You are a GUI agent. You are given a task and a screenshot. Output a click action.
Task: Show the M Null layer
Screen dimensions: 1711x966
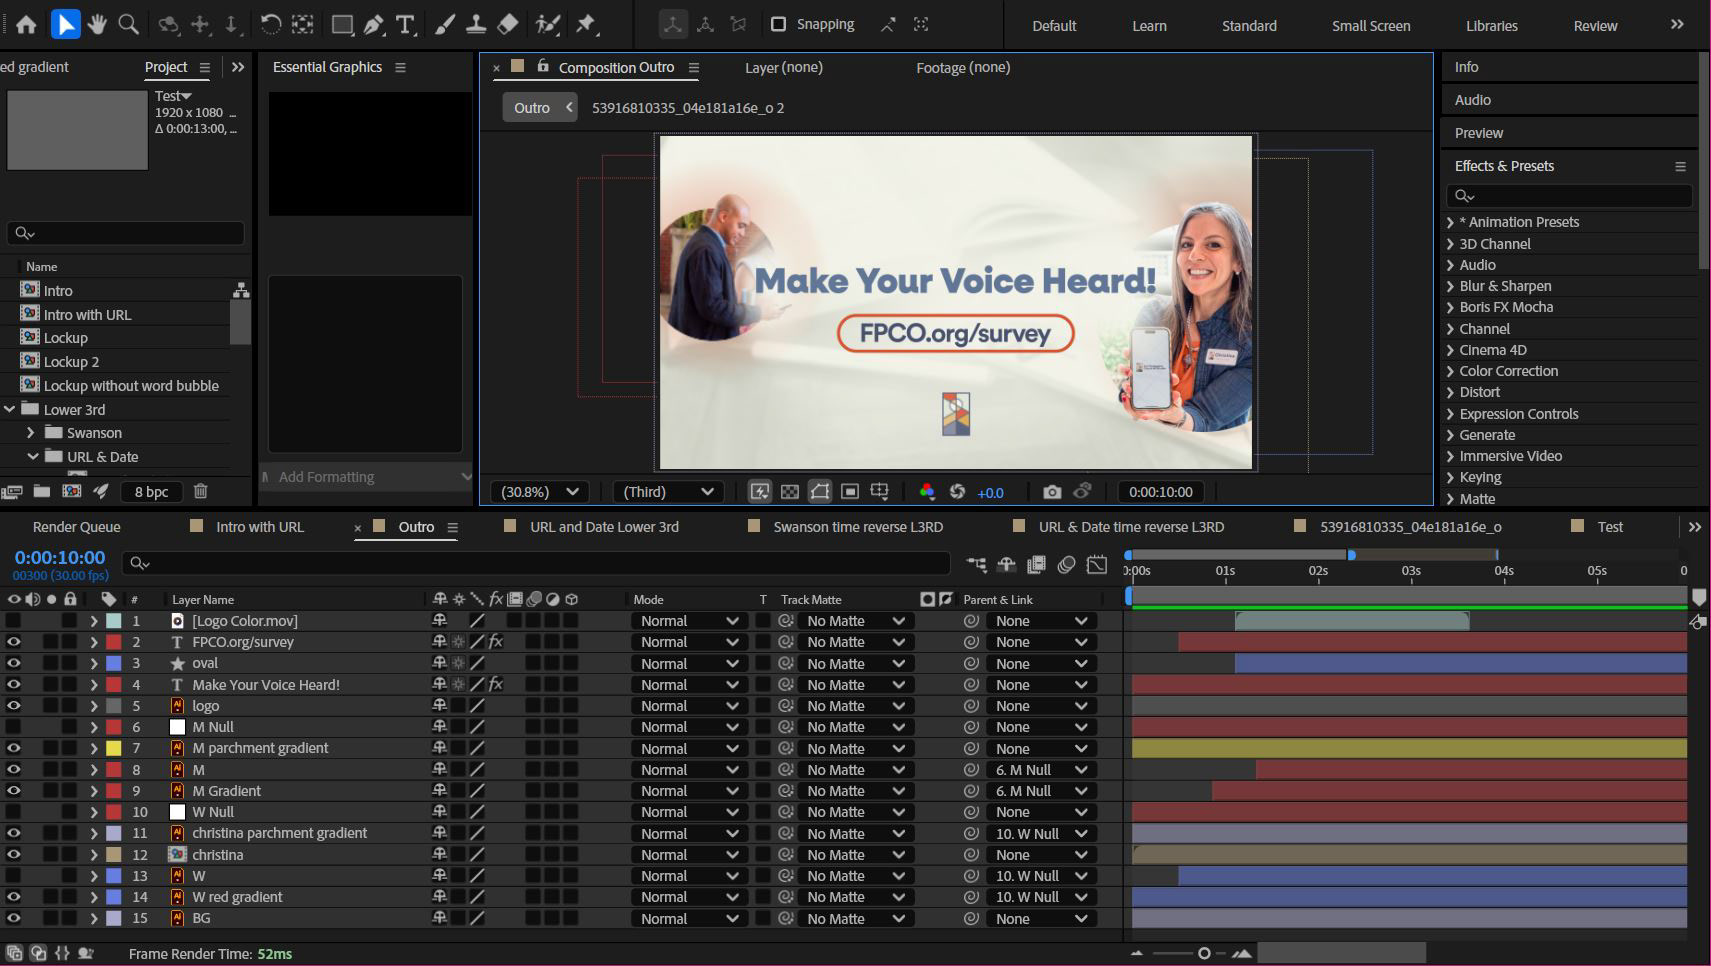(x=14, y=727)
